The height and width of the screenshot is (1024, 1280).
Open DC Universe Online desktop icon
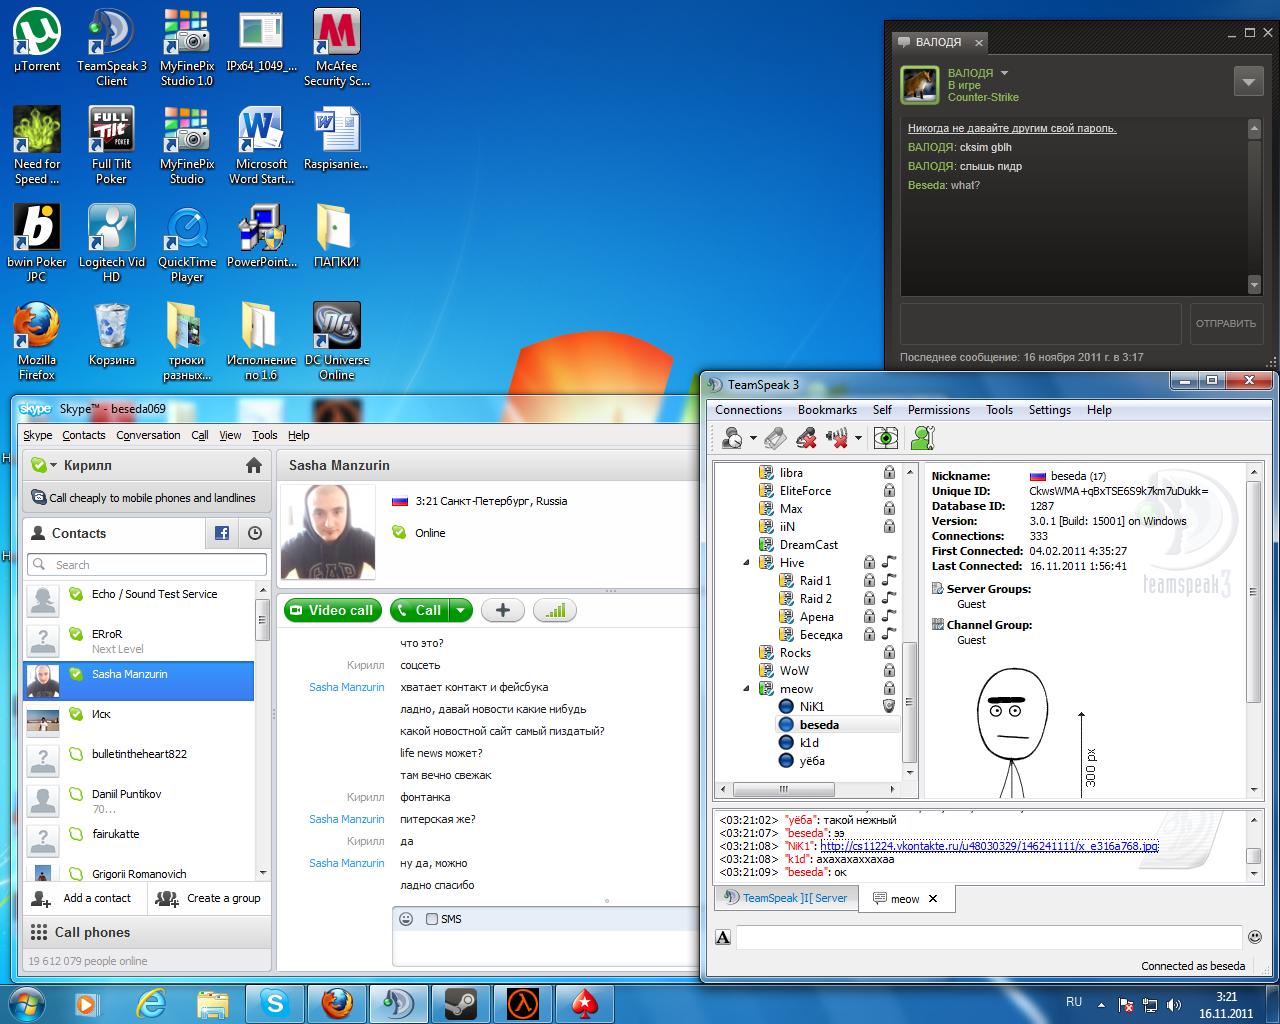(337, 341)
